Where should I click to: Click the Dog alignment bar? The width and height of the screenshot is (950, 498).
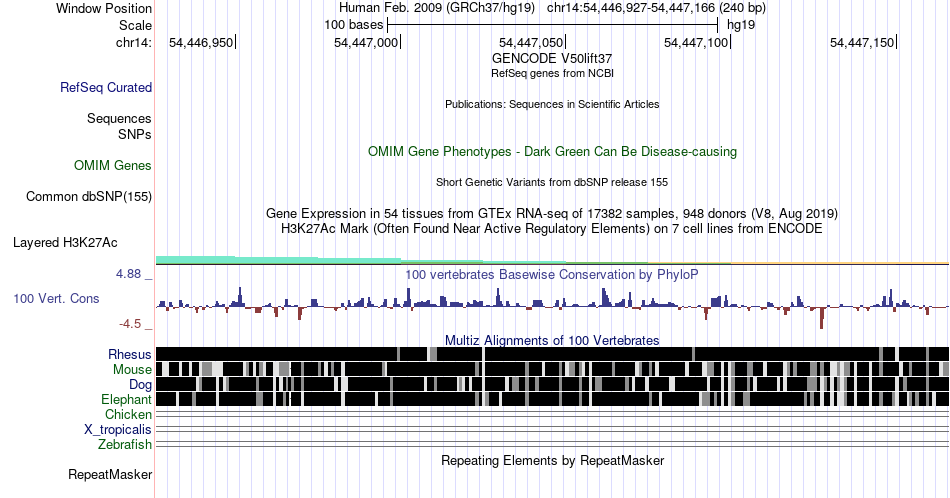click(552, 384)
